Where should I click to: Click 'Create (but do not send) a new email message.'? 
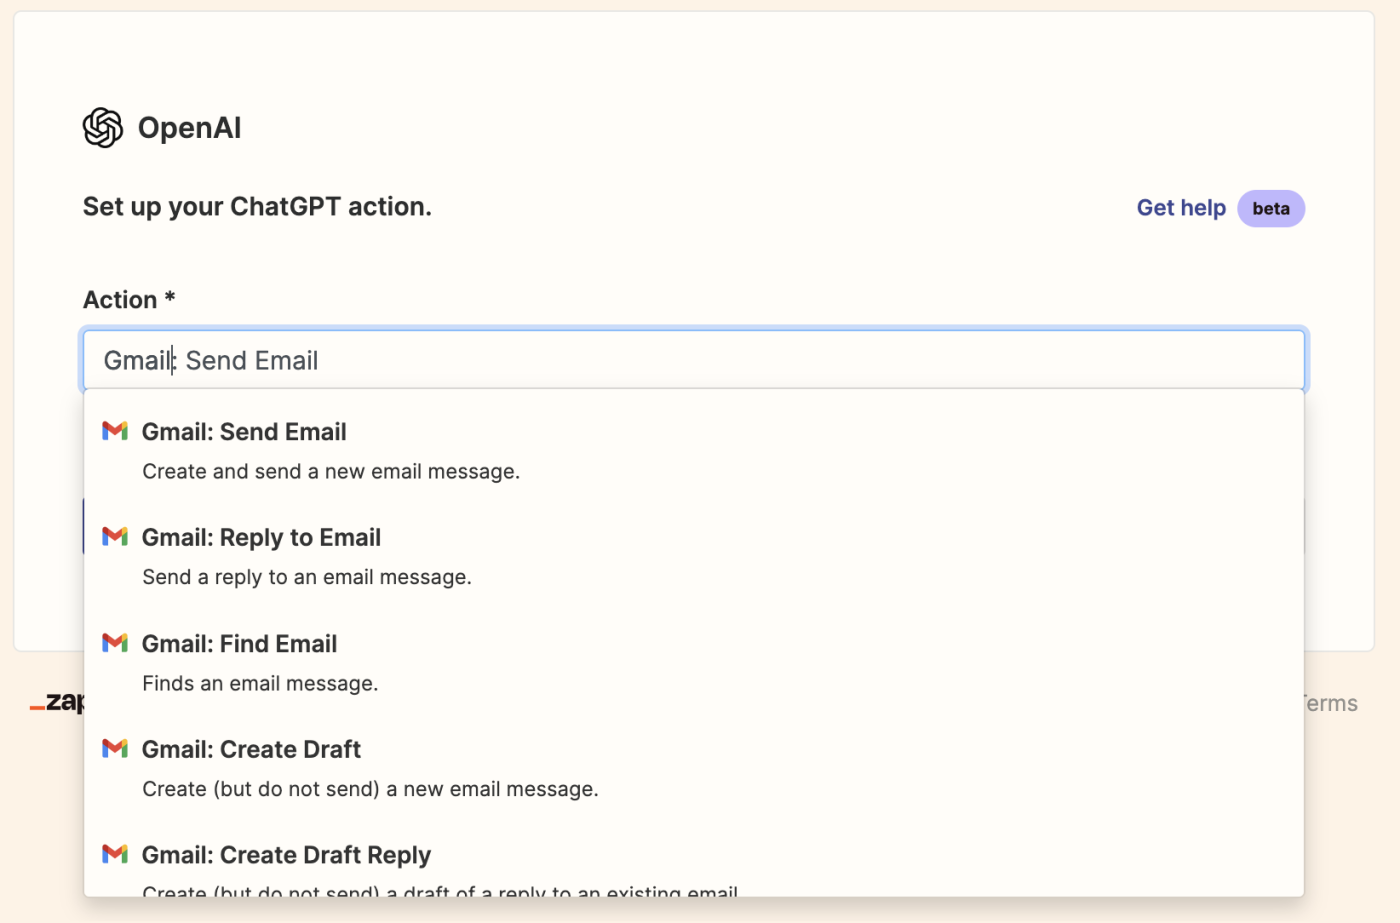(x=370, y=789)
